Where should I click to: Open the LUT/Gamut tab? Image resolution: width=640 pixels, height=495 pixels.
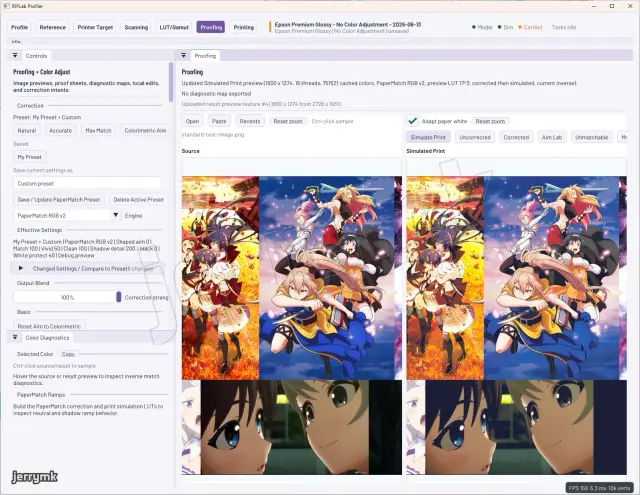point(174,27)
